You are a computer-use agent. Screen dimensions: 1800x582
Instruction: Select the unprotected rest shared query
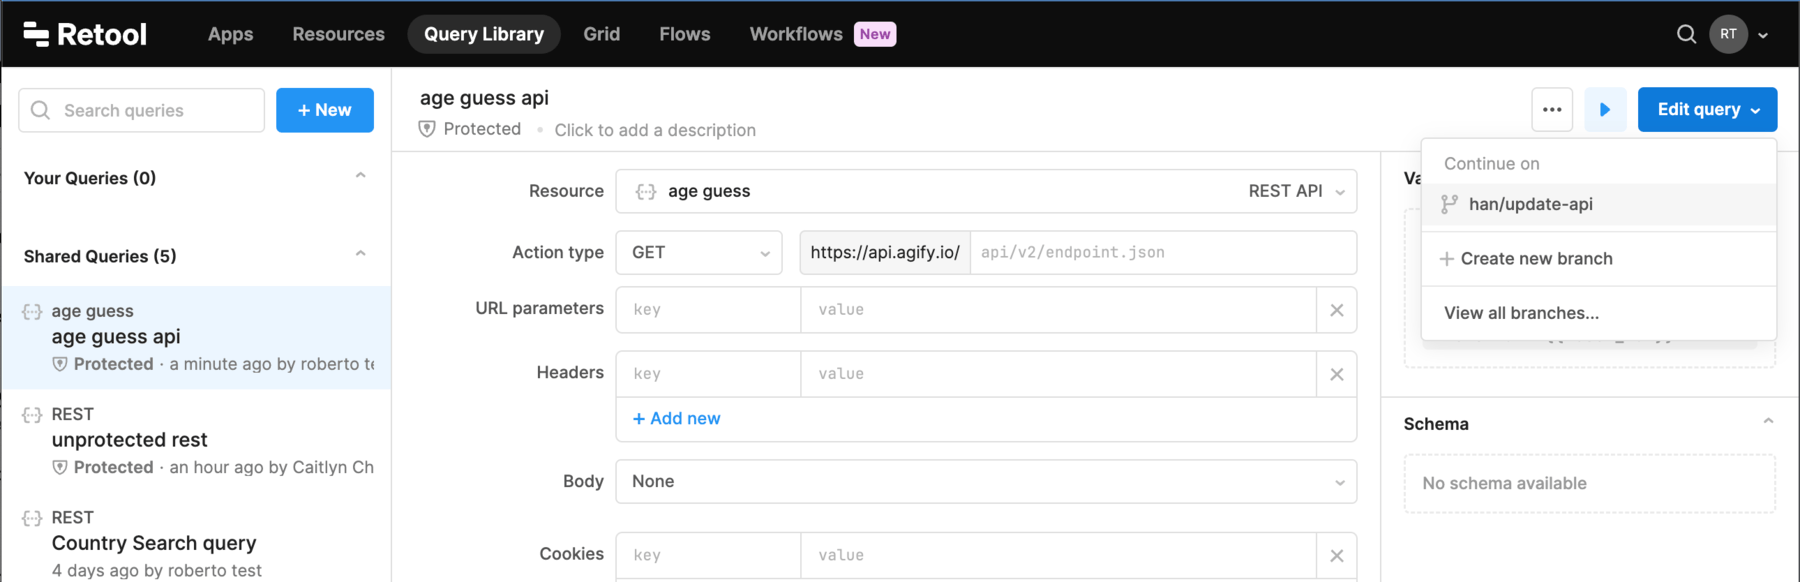click(x=196, y=441)
